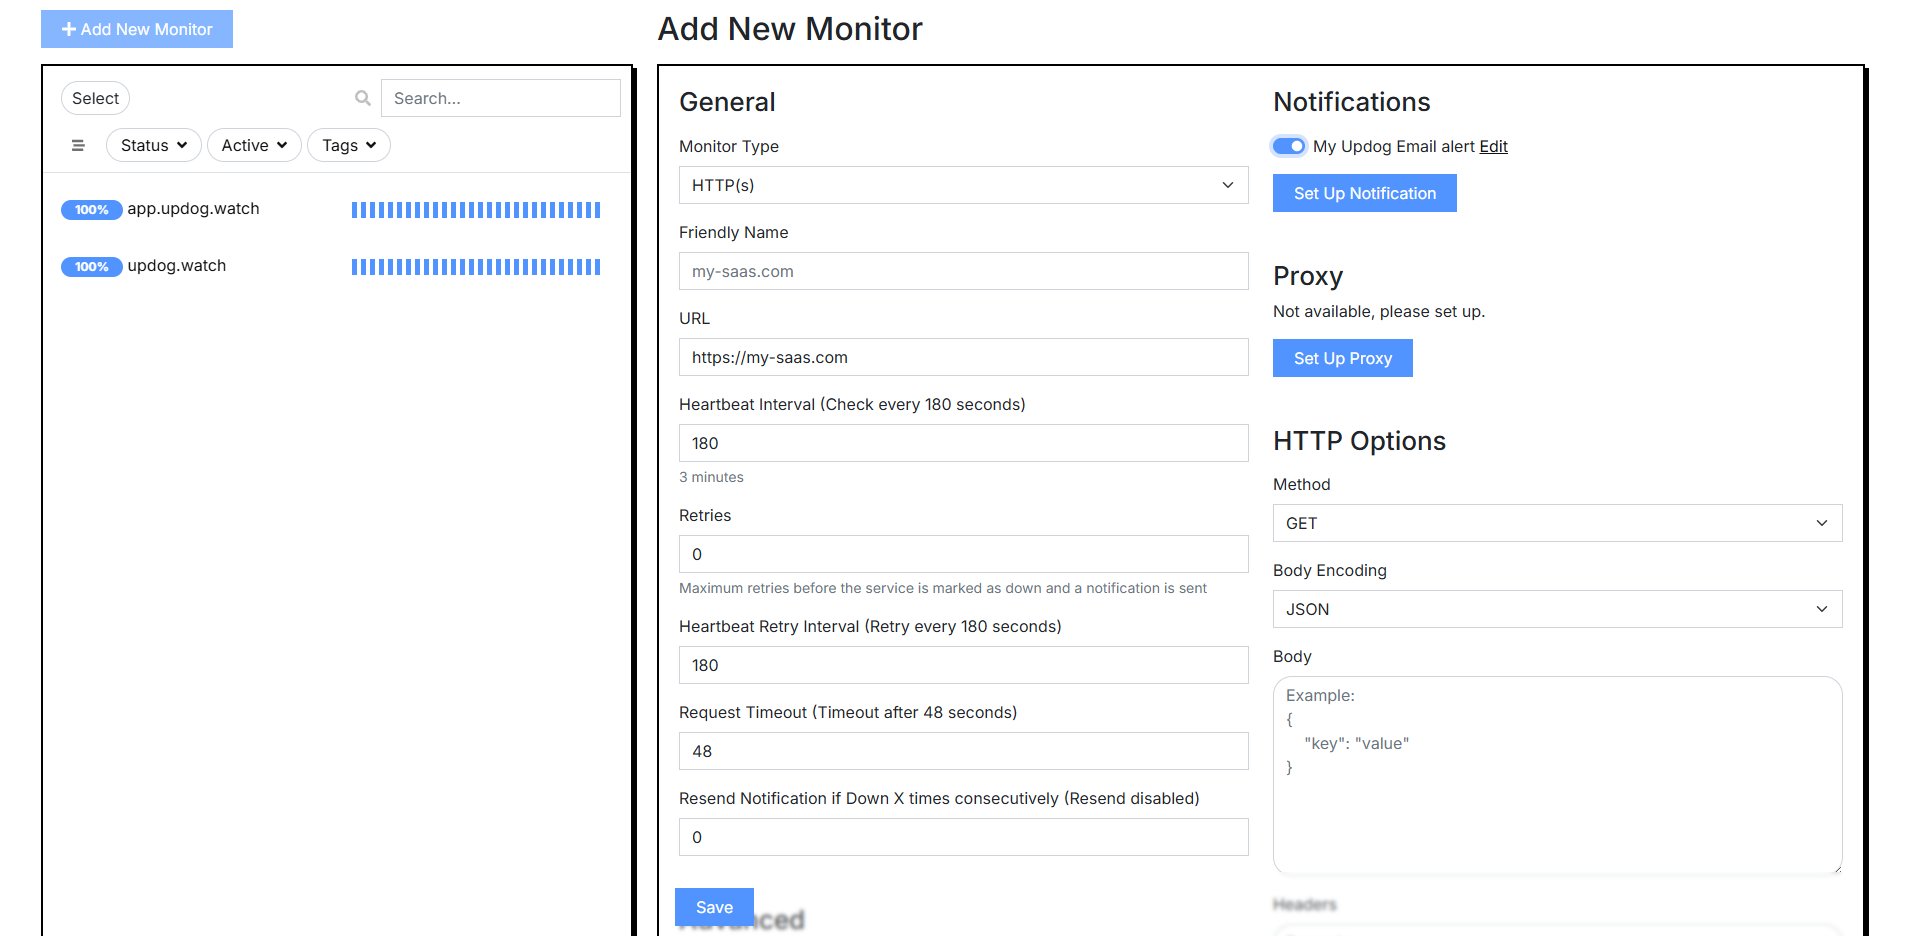Viewport: 1905px width, 936px height.
Task: Click the 100% uptime badge for app.updog.watch
Action: point(91,210)
